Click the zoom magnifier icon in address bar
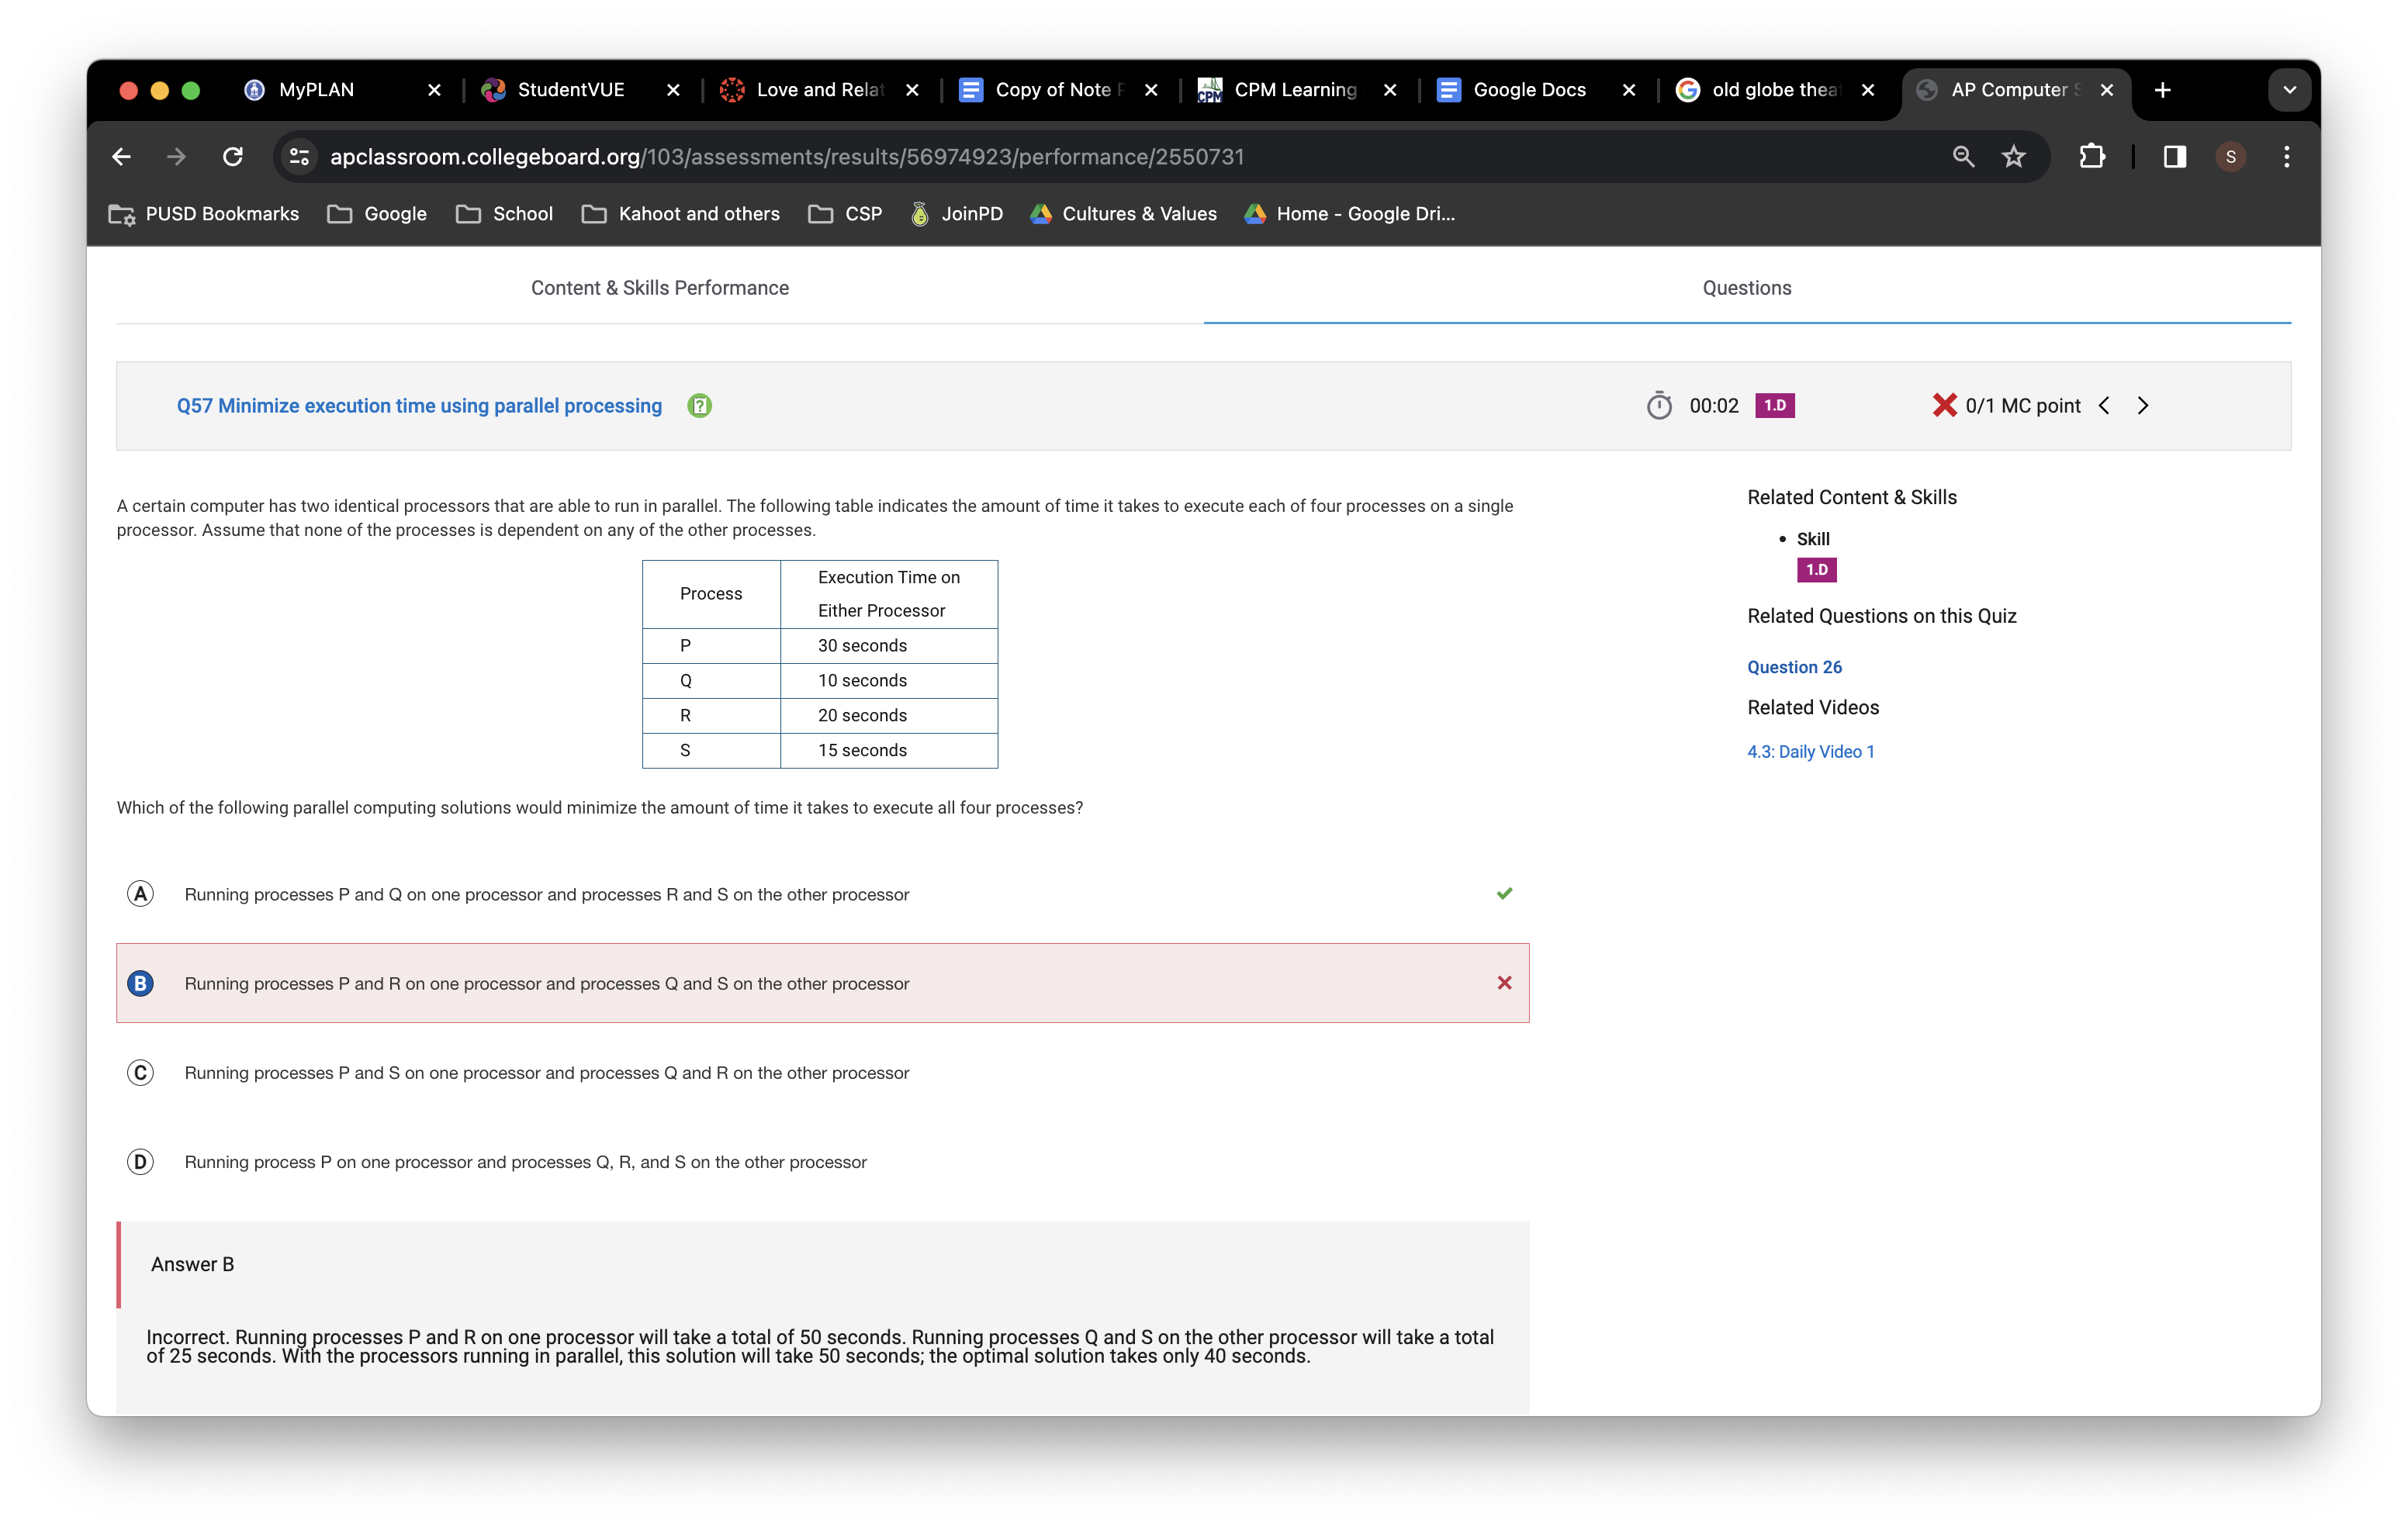This screenshot has height=1531, width=2408. [1963, 157]
